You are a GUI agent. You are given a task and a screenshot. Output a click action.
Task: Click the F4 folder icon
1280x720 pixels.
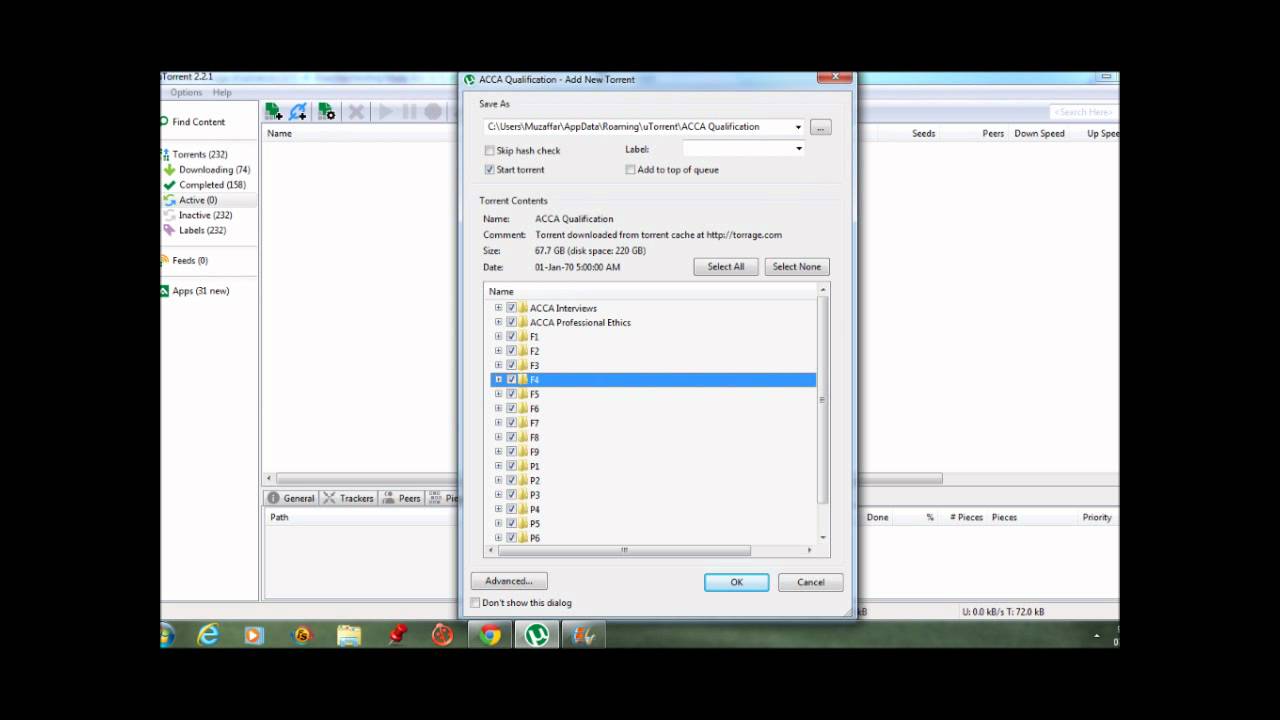523,380
